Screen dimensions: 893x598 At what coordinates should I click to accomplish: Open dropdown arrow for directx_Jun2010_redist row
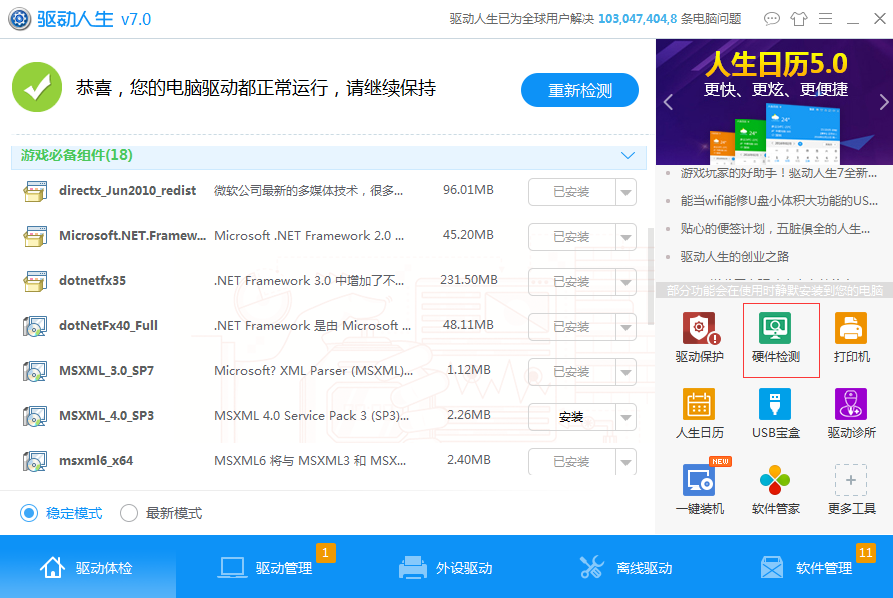[626, 192]
